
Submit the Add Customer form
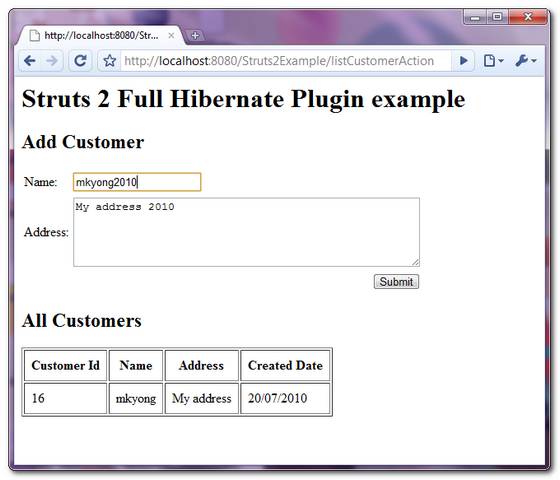click(x=396, y=282)
